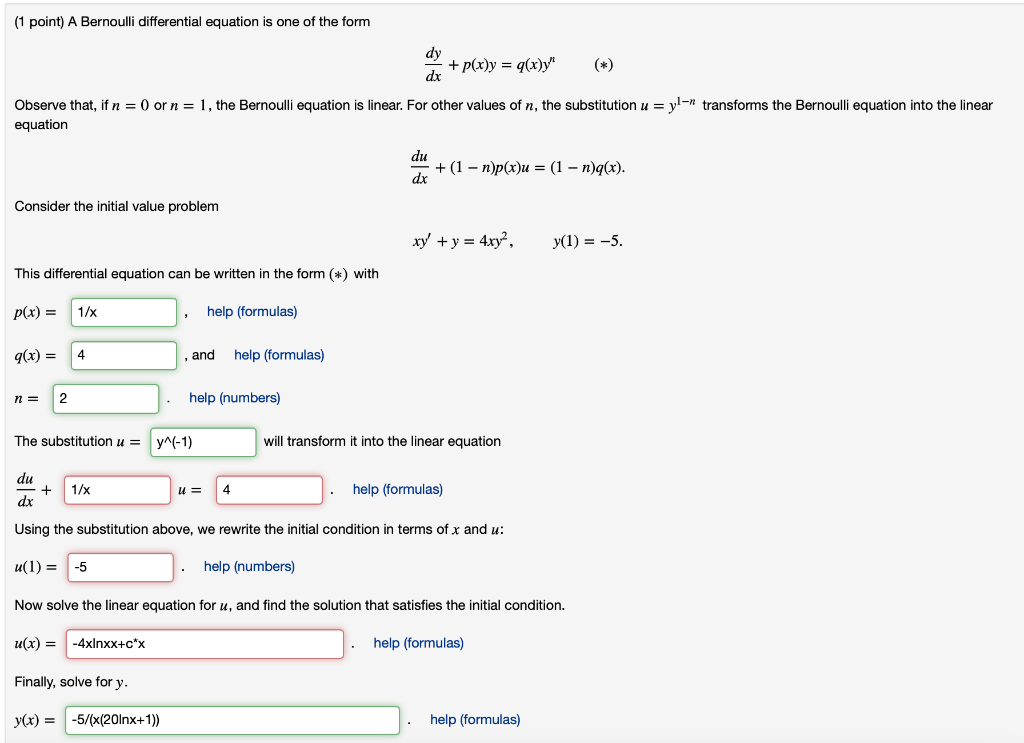Open help (formulas) next to y(x)
Viewport: 1024px width, 743px height.
[x=474, y=719]
